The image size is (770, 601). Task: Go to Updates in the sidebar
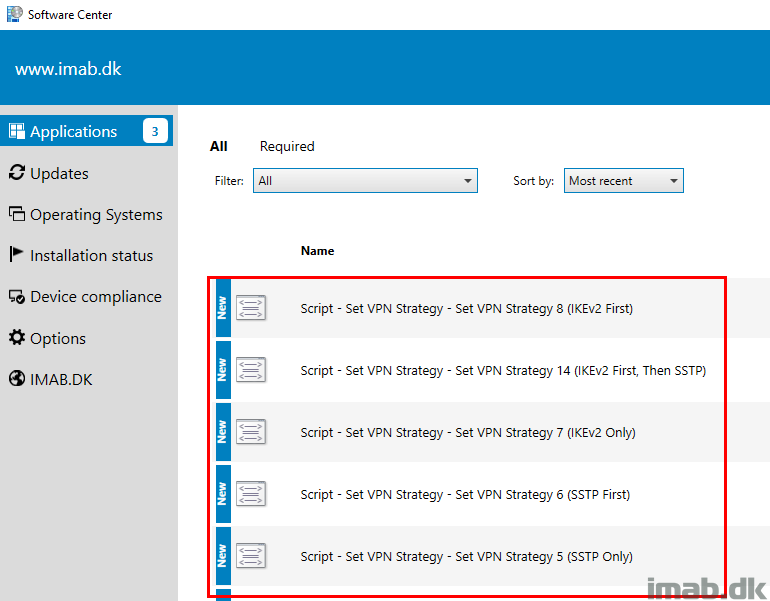click(59, 173)
